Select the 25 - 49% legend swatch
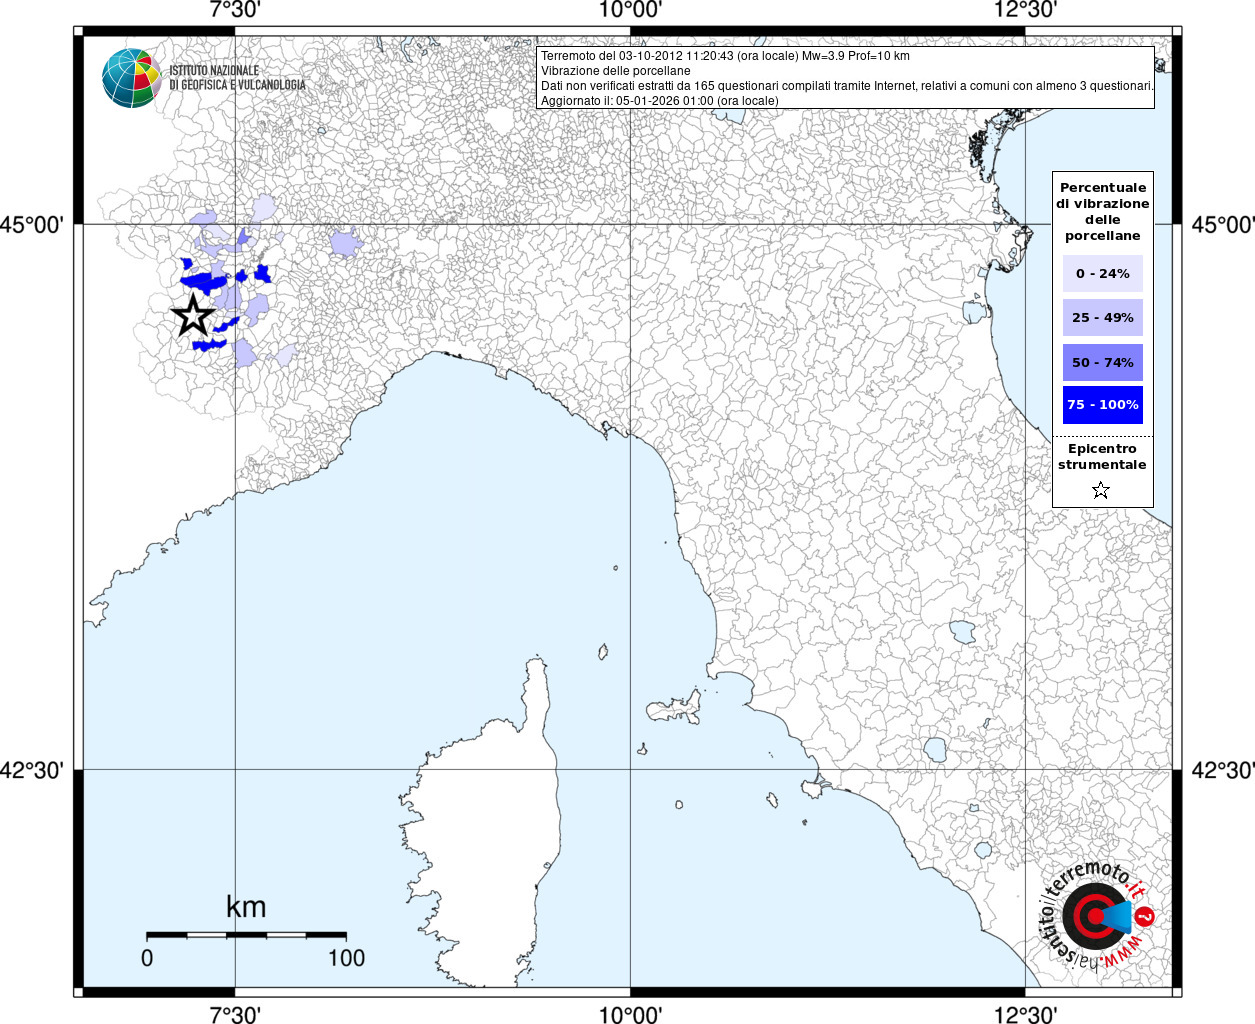1255x1024 pixels. click(1102, 317)
